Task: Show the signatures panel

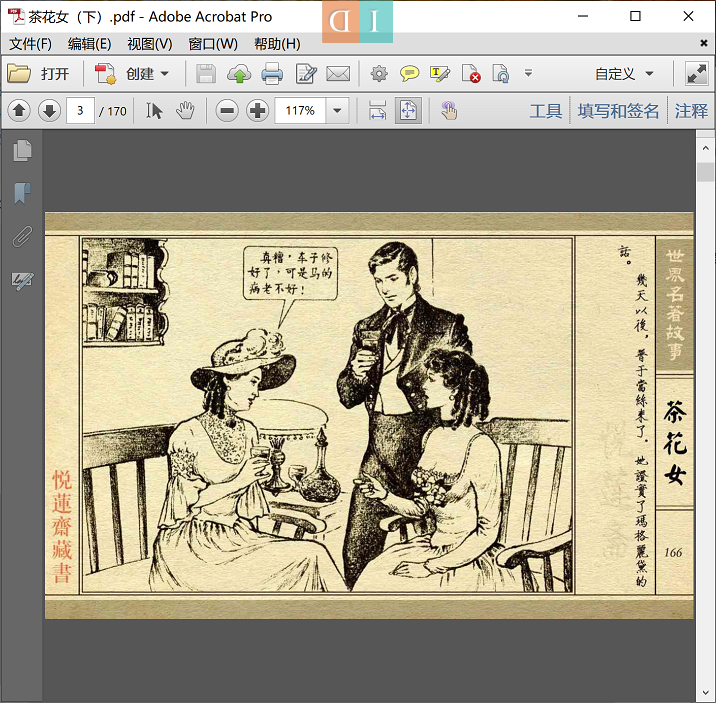Action: point(22,280)
